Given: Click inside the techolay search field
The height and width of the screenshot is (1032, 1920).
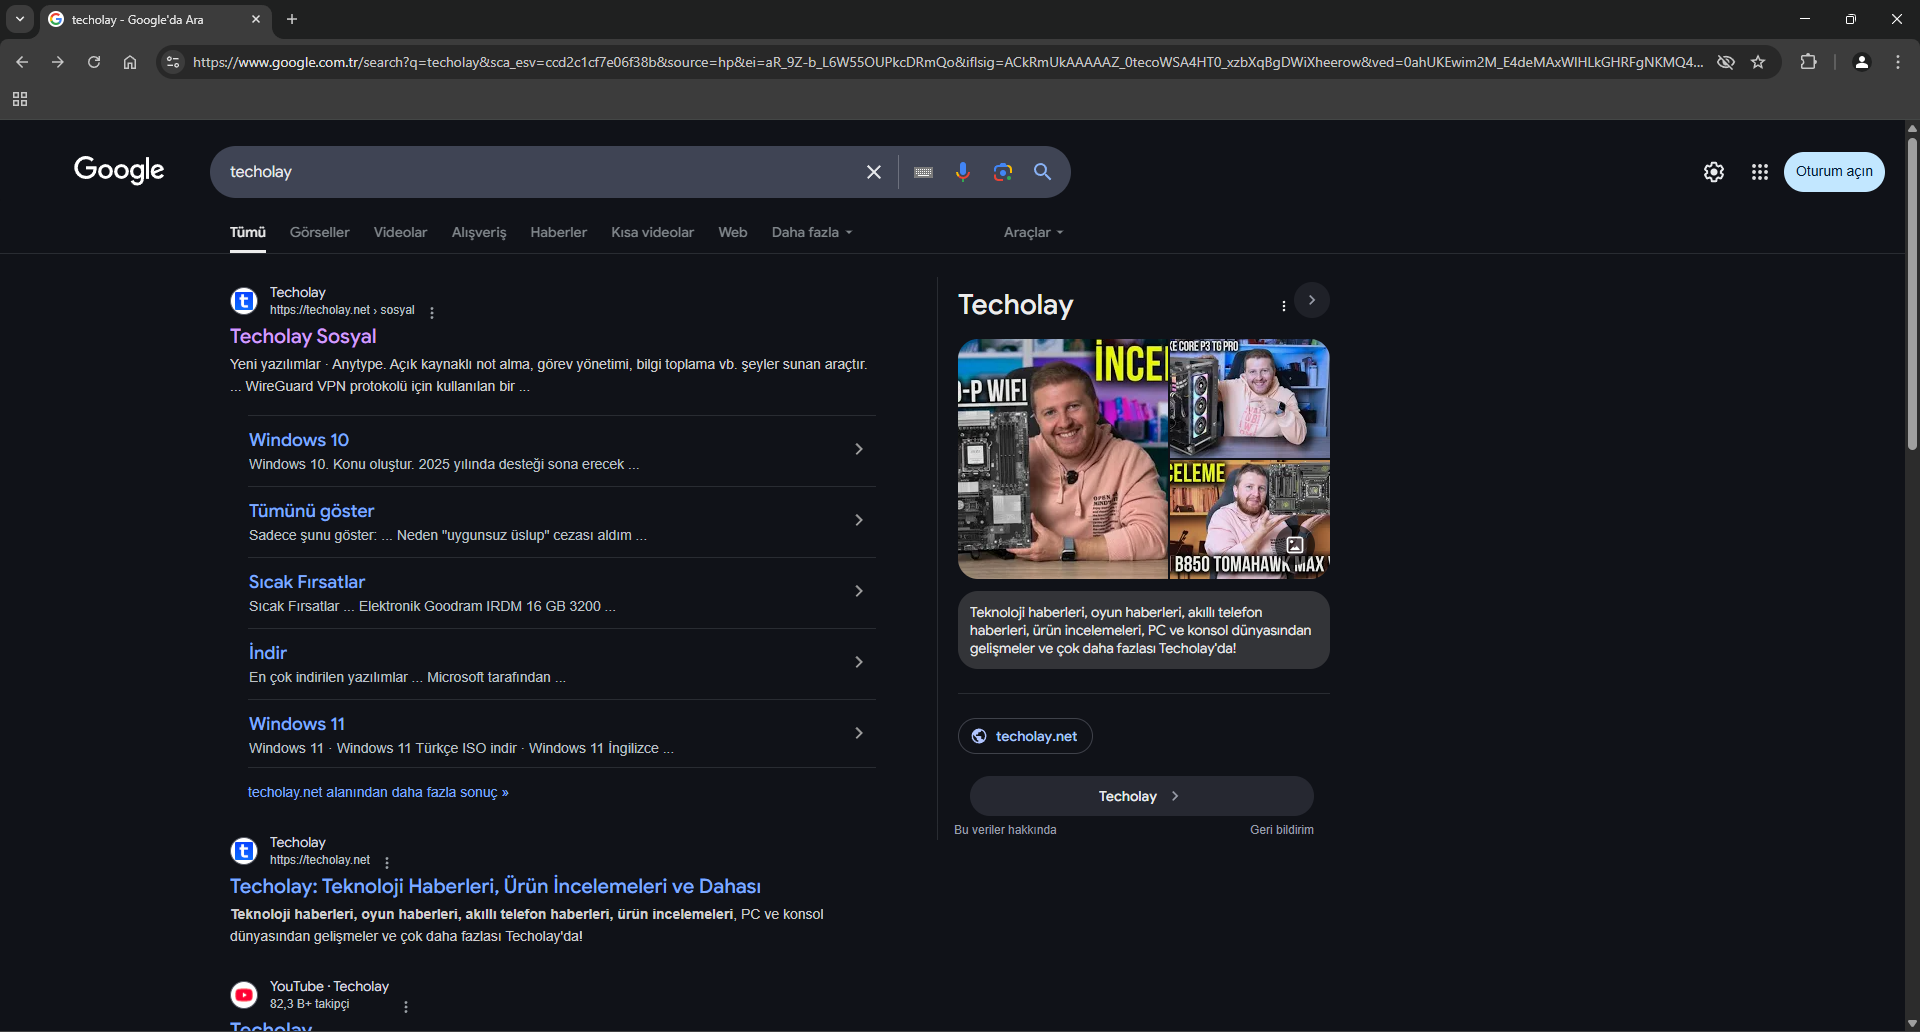Looking at the screenshot, I should pos(540,172).
